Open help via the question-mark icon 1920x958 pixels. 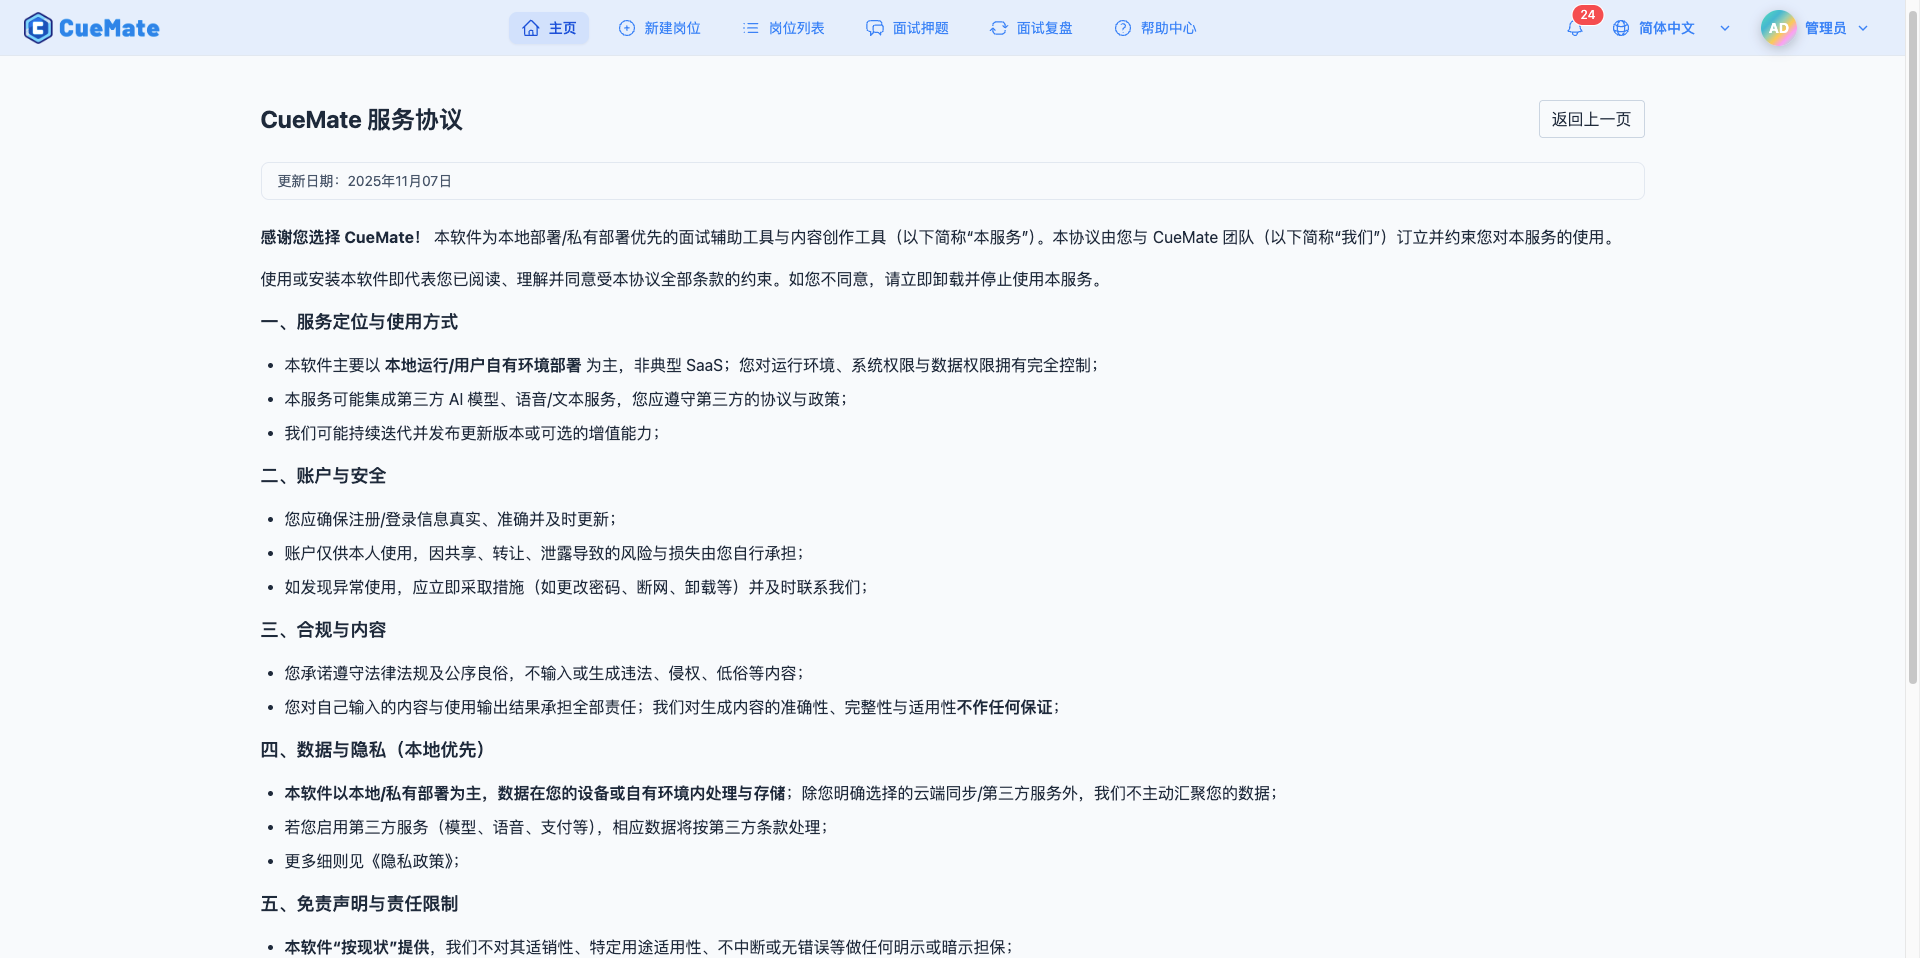pyautogui.click(x=1122, y=28)
